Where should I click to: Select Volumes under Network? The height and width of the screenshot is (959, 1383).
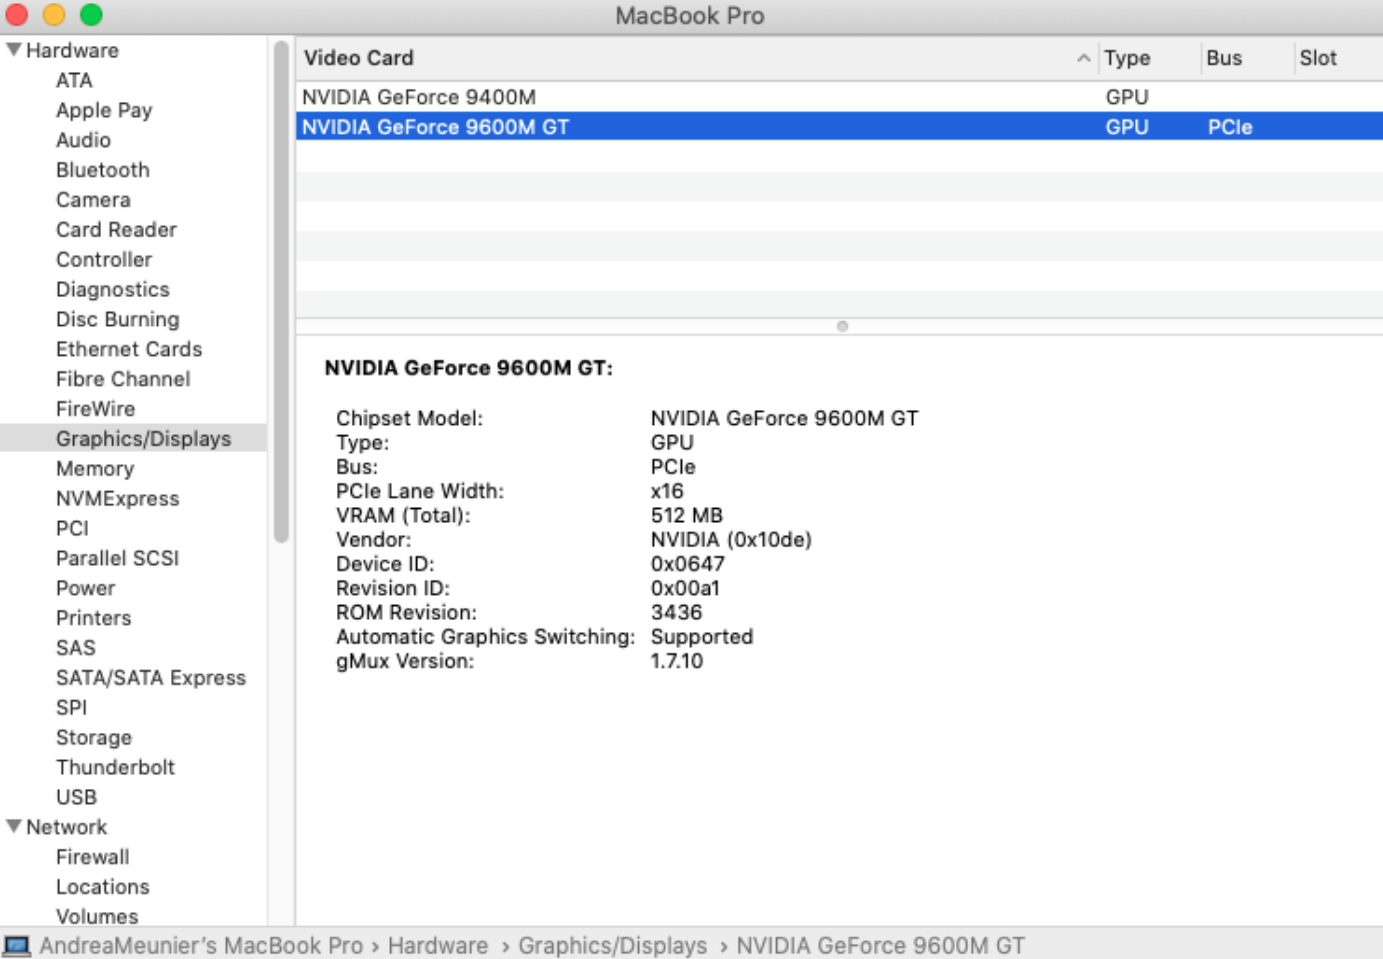point(97,916)
